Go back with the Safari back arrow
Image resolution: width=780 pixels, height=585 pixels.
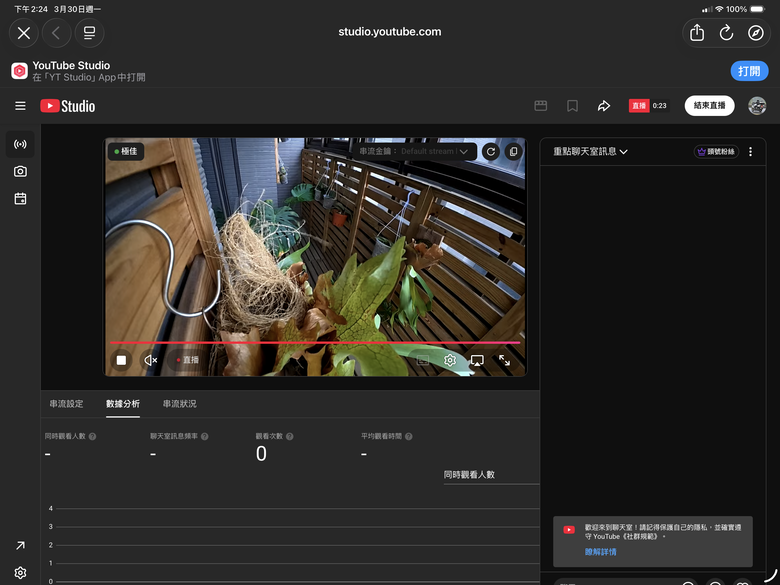coord(56,33)
